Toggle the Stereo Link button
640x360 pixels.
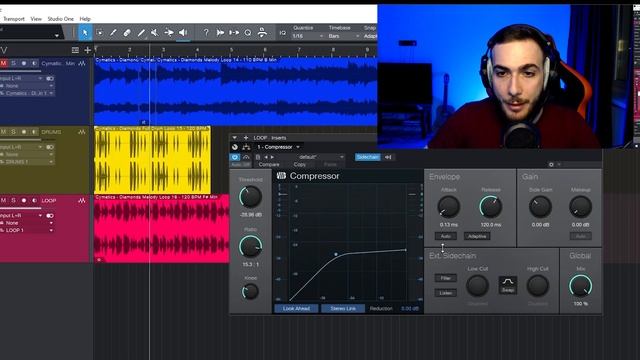tap(343, 309)
